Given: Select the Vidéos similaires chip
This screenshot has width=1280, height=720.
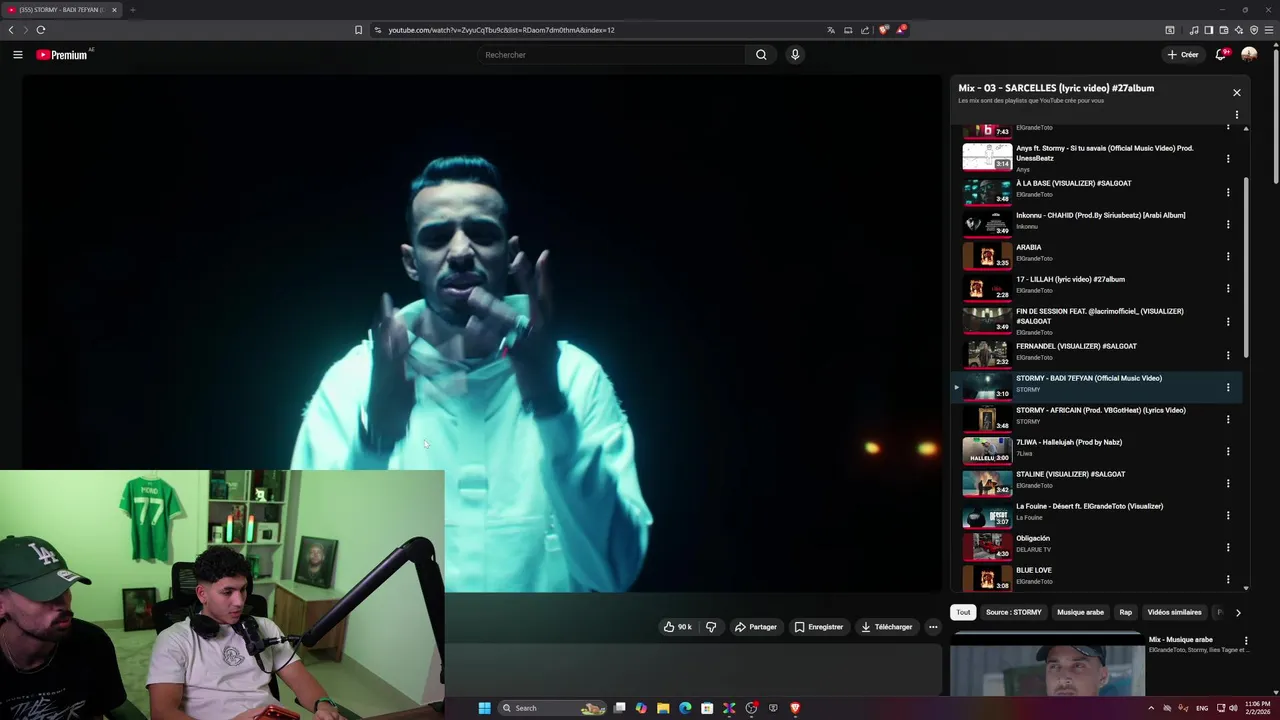Looking at the screenshot, I should click(x=1174, y=612).
